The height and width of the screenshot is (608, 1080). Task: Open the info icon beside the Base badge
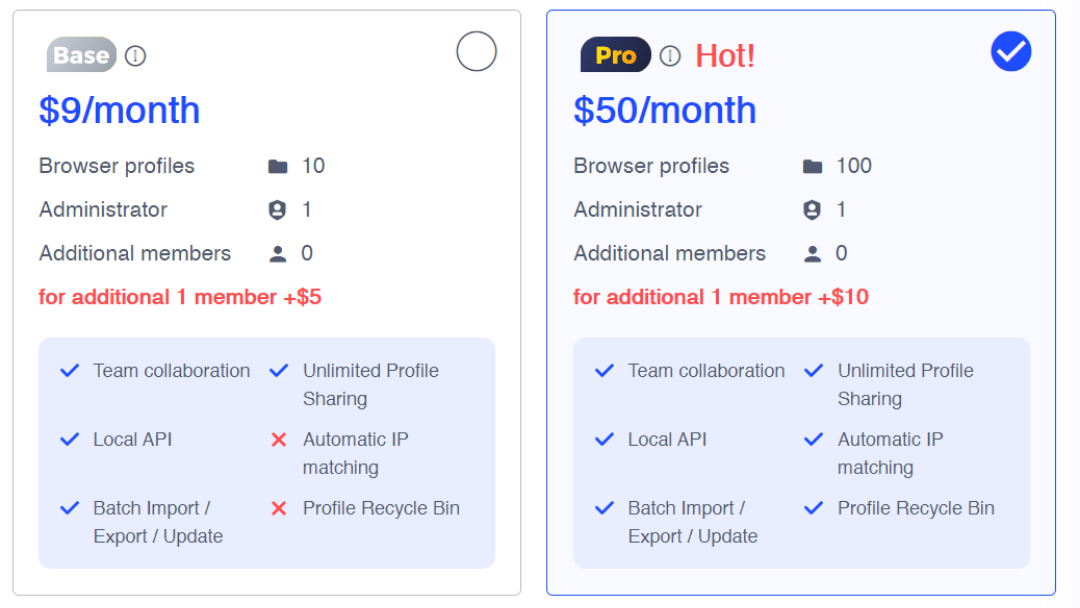(135, 56)
